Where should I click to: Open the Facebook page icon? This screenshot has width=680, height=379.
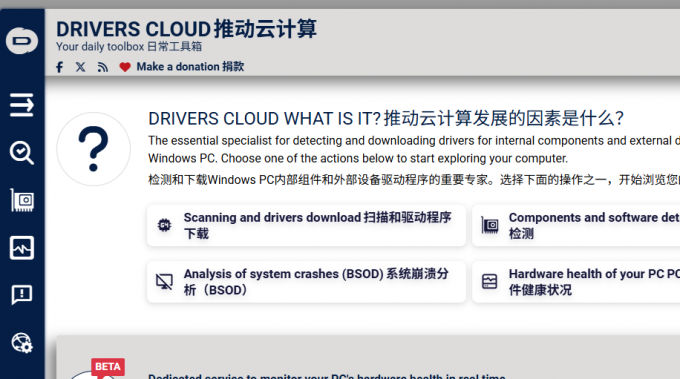(59, 67)
